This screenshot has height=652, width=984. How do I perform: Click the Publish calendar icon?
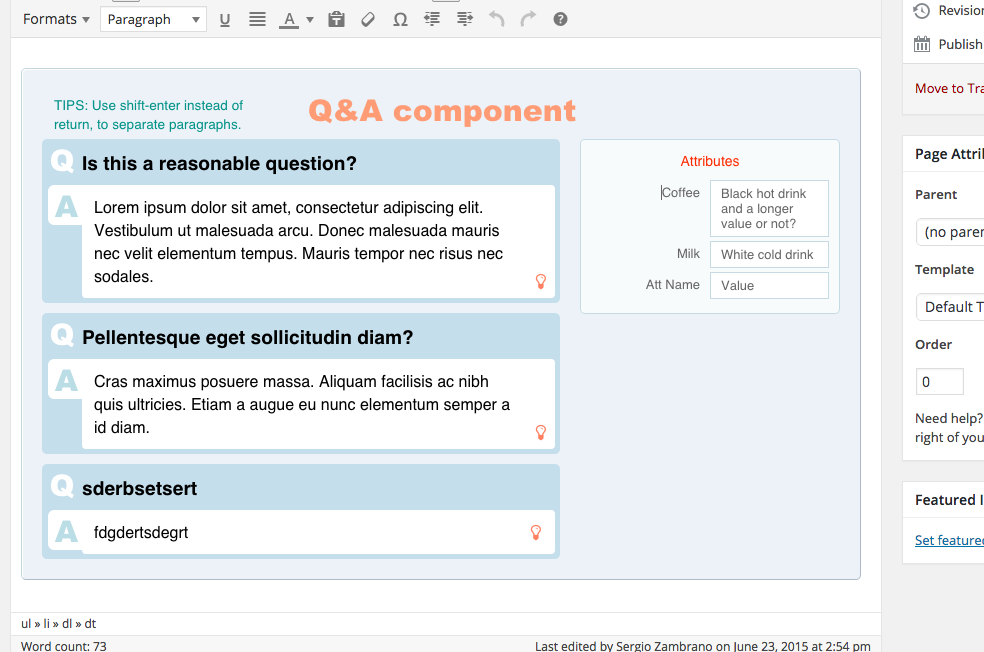(922, 44)
